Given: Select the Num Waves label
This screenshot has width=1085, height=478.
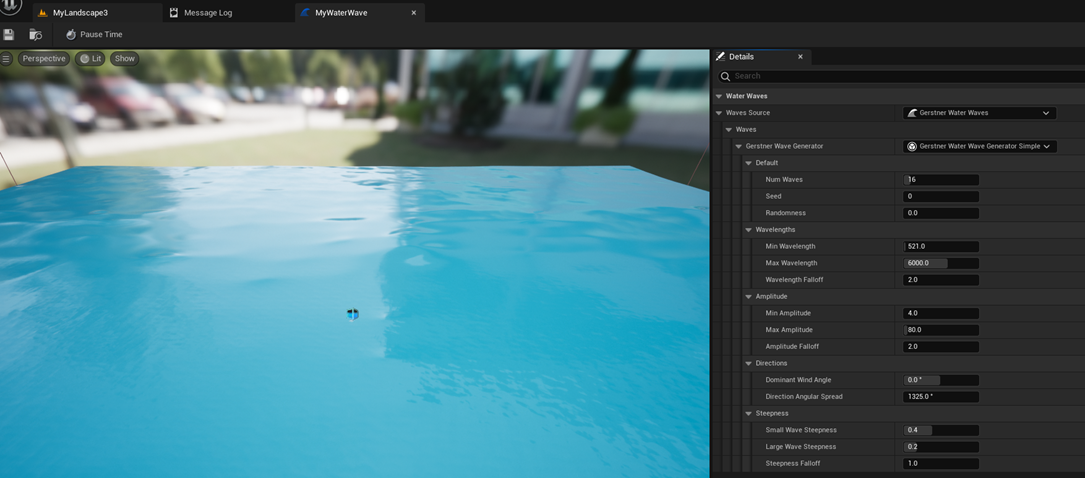Looking at the screenshot, I should point(784,180).
